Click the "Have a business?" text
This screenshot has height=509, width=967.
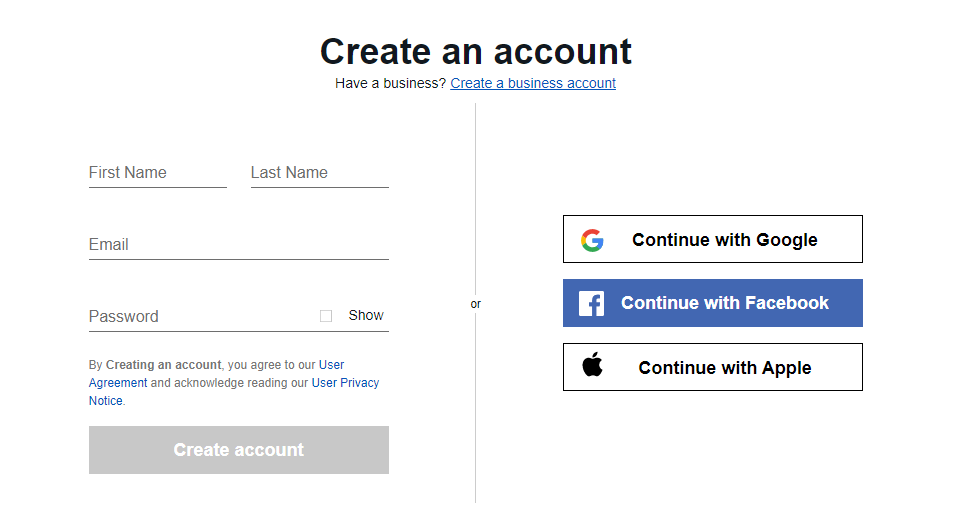tap(390, 83)
